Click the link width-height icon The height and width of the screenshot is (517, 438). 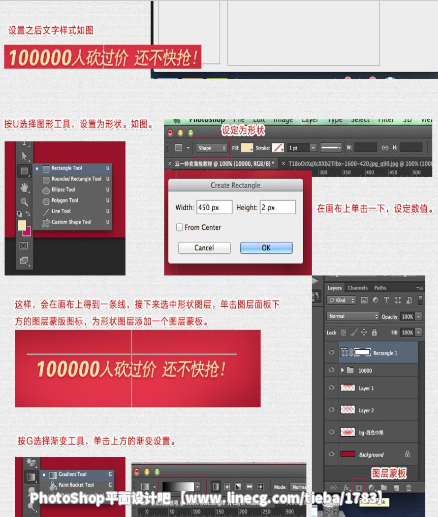385,147
